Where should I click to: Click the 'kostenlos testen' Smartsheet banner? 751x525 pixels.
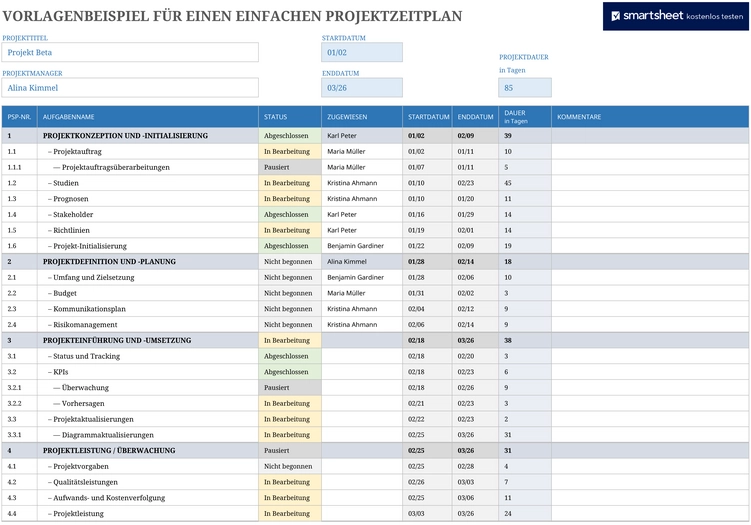pyautogui.click(x=676, y=16)
